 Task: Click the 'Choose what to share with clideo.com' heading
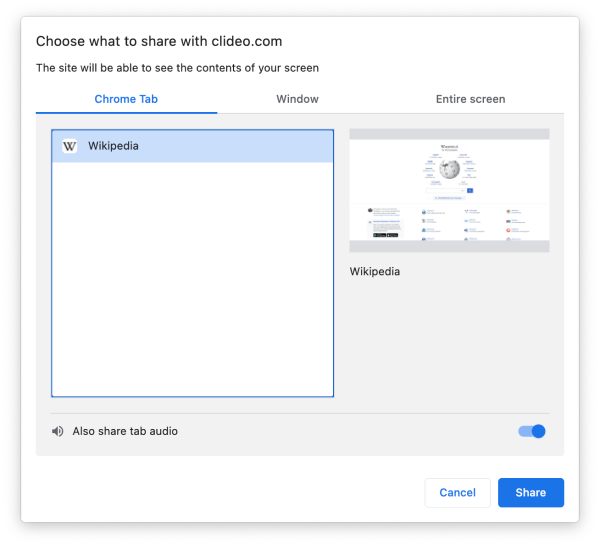point(159,41)
